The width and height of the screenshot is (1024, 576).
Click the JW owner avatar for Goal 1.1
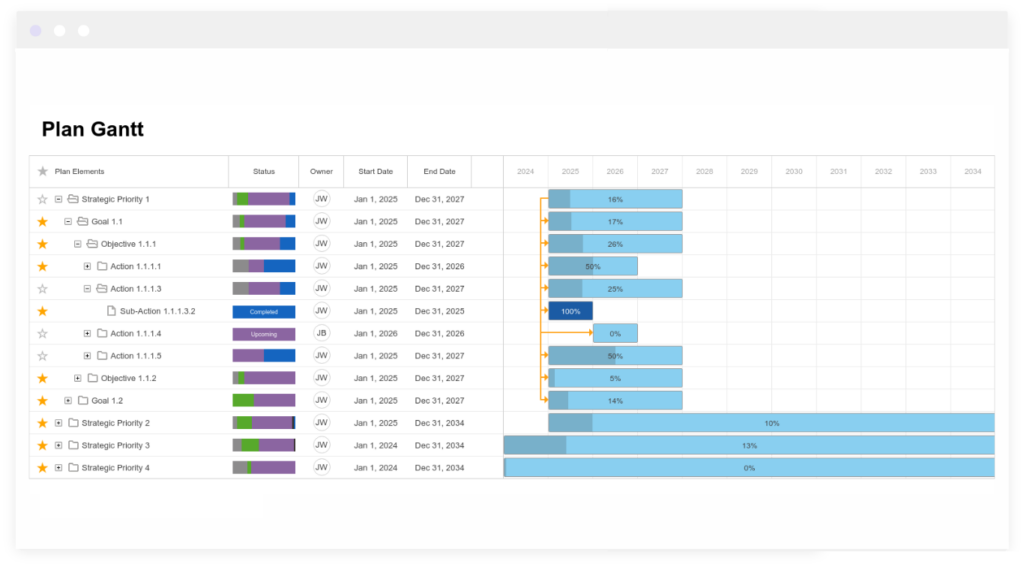pyautogui.click(x=321, y=221)
